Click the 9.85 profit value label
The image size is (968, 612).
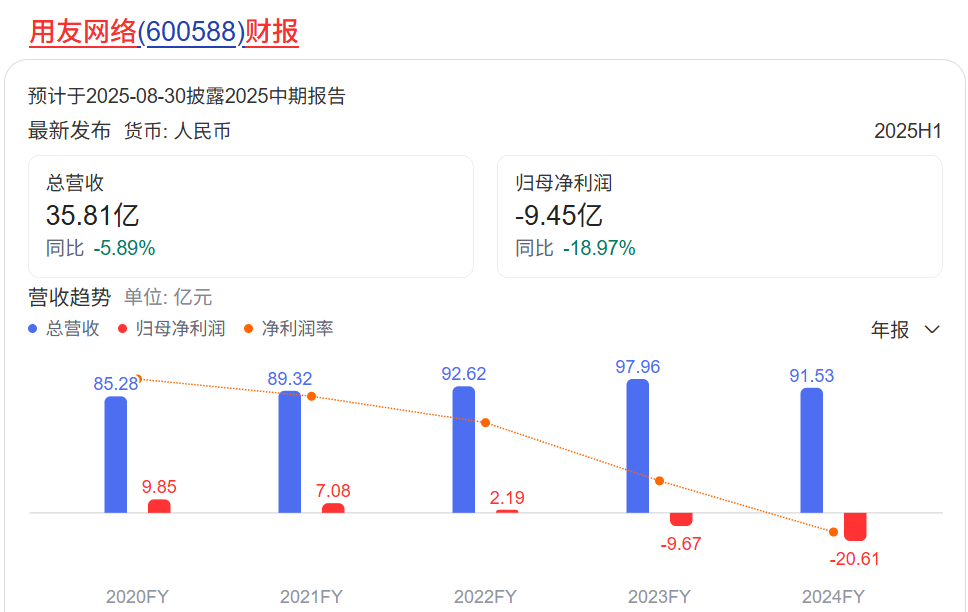(x=159, y=487)
